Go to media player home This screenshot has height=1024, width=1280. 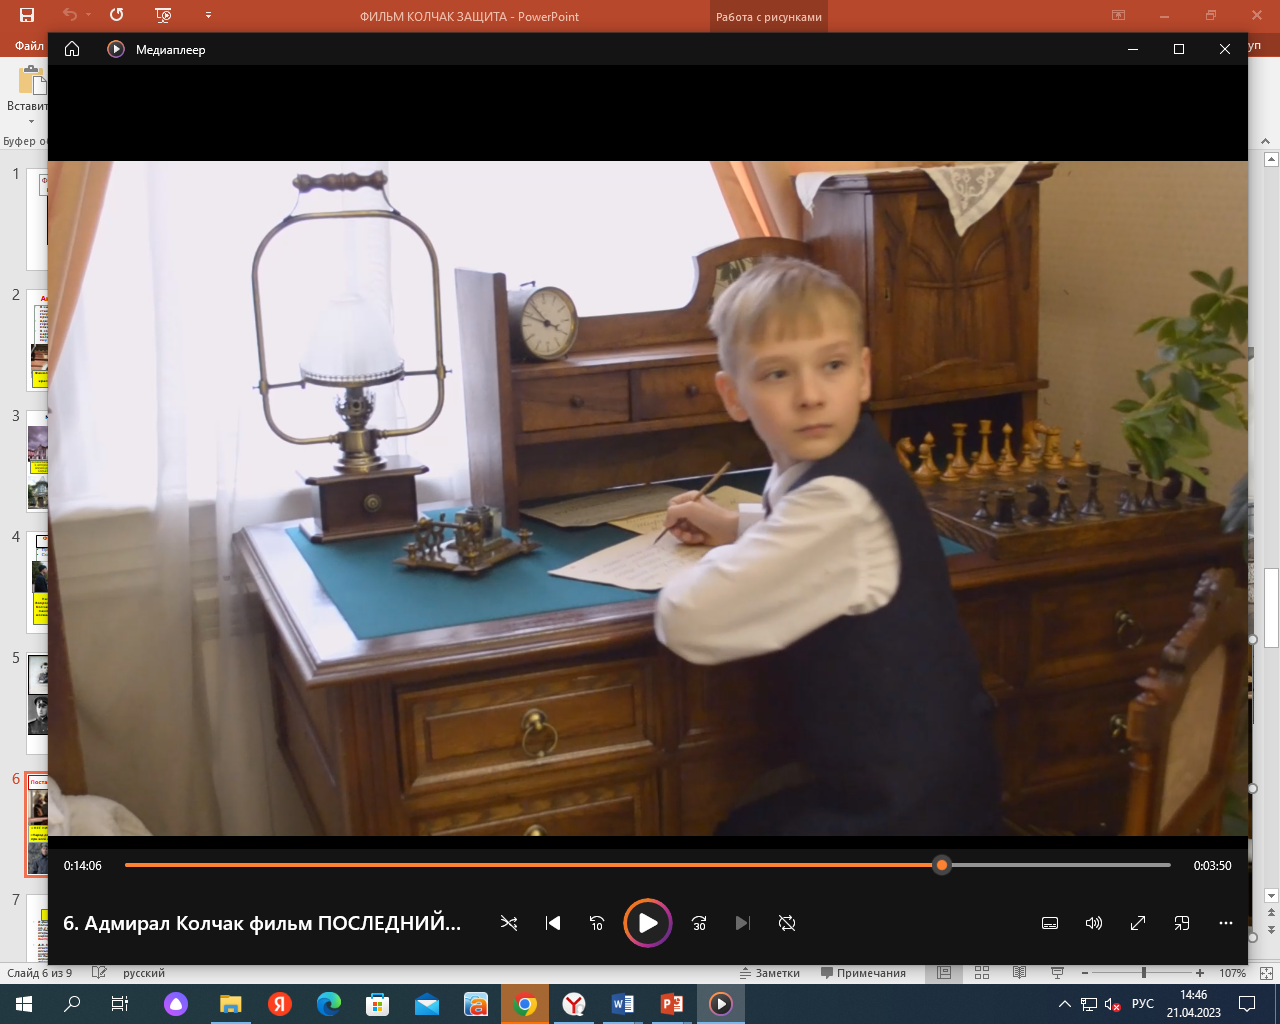coord(72,49)
